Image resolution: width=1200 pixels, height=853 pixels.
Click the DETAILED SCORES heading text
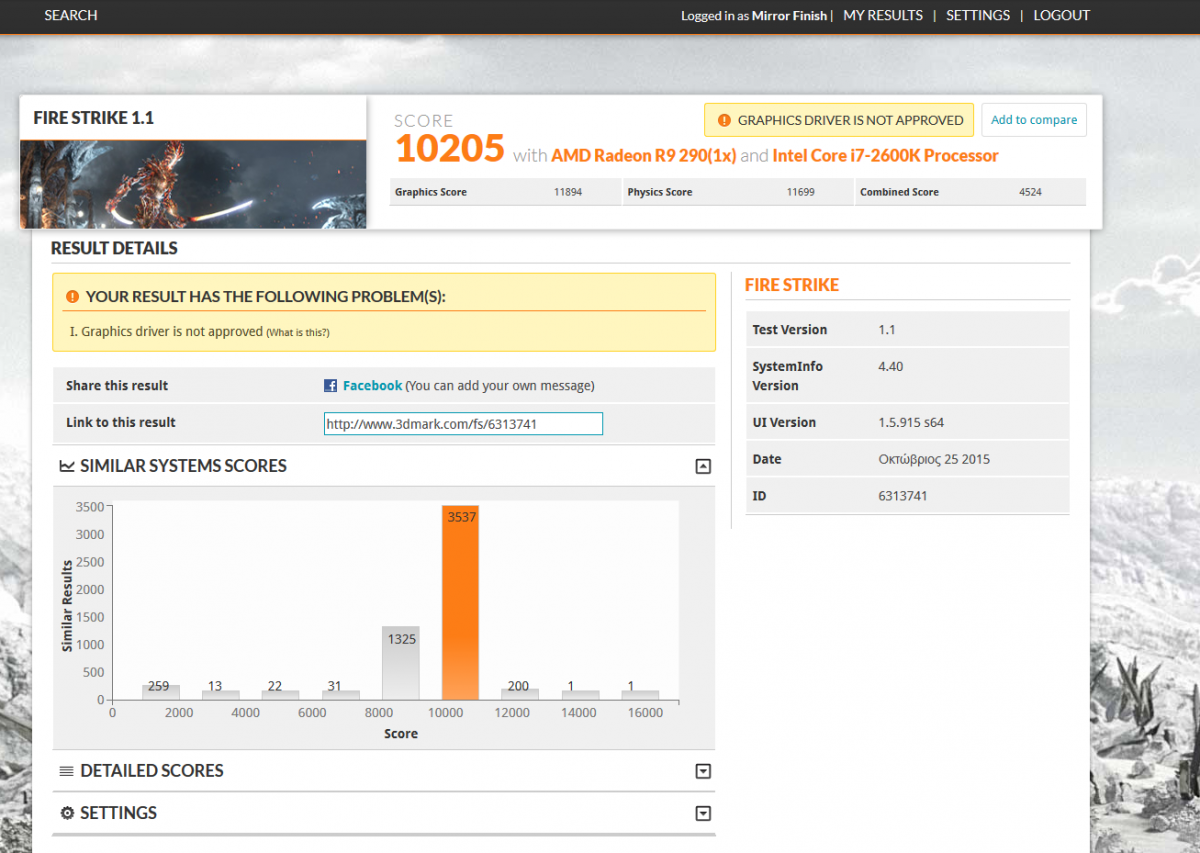152,771
